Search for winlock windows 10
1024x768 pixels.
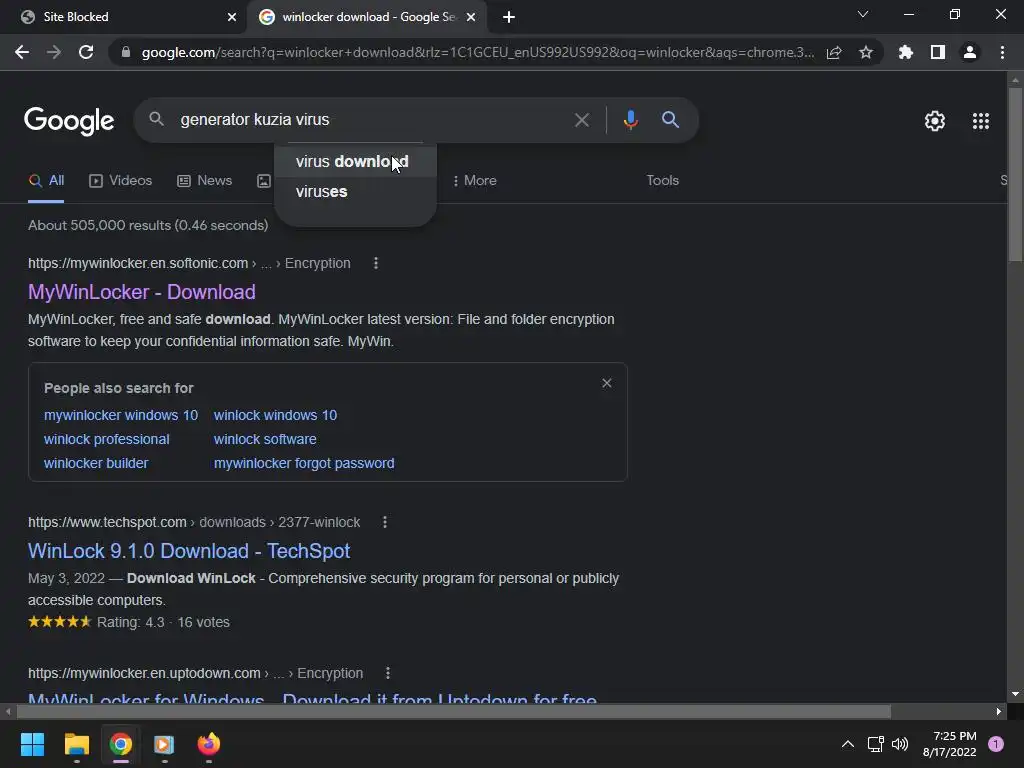point(275,415)
